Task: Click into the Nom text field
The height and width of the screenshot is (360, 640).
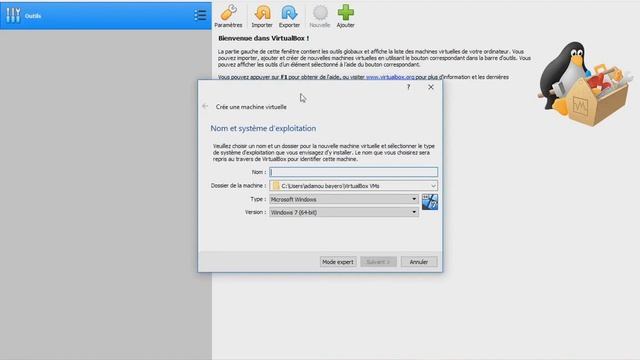Action: [x=353, y=172]
